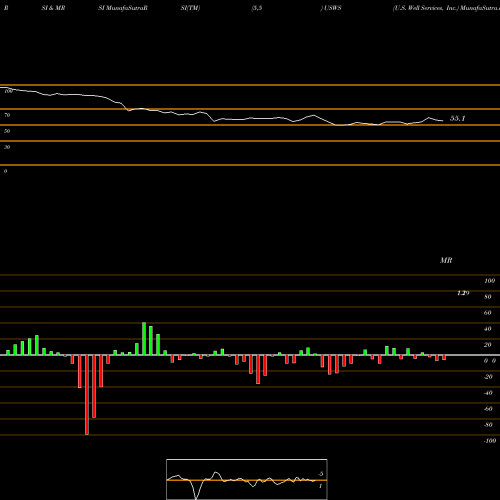Click the RSI axis label 30
Screen dimensions: 500x500
(x=7, y=147)
